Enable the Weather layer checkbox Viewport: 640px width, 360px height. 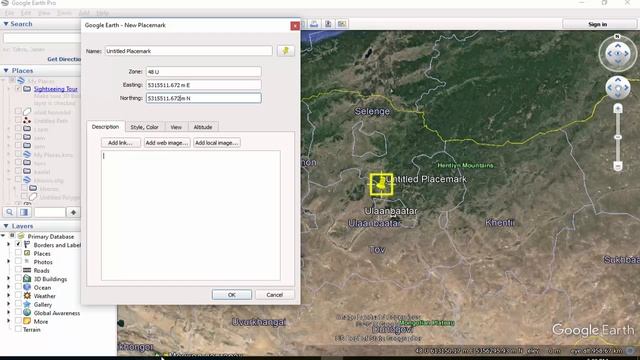click(18, 296)
